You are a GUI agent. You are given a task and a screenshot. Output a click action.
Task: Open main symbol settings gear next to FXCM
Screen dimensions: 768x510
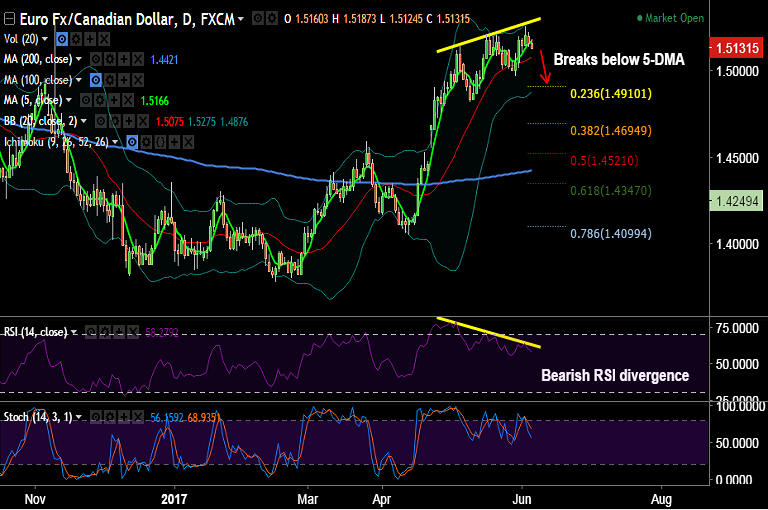[x=272, y=19]
